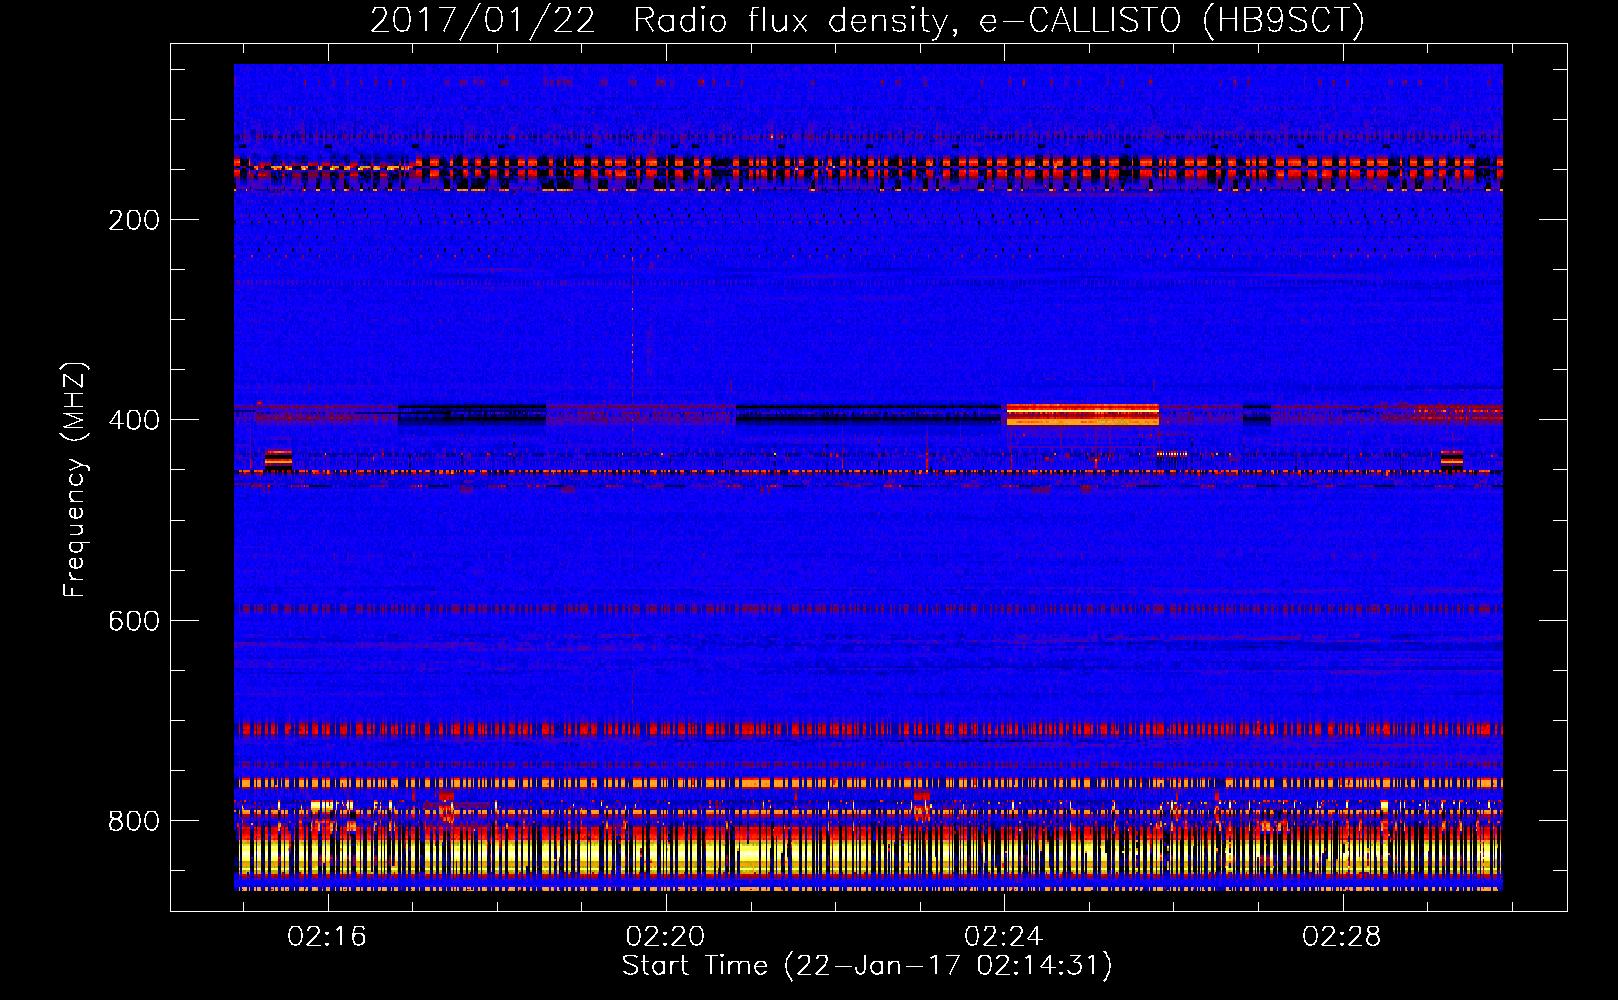Click the "Frequency (MHZ)" axis label
The width and height of the screenshot is (1618, 1000).
click(x=75, y=479)
